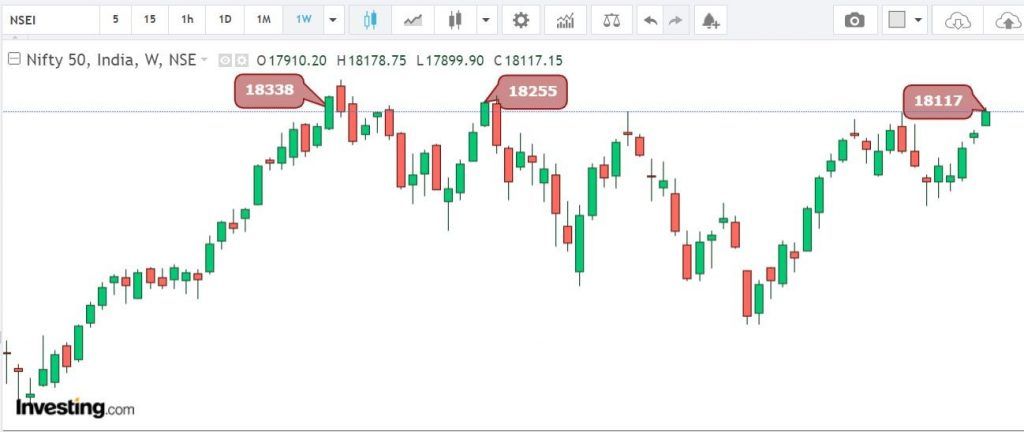Viewport: 1024px width, 432px height.
Task: Open series format gear icon in legend
Action: click(x=242, y=61)
